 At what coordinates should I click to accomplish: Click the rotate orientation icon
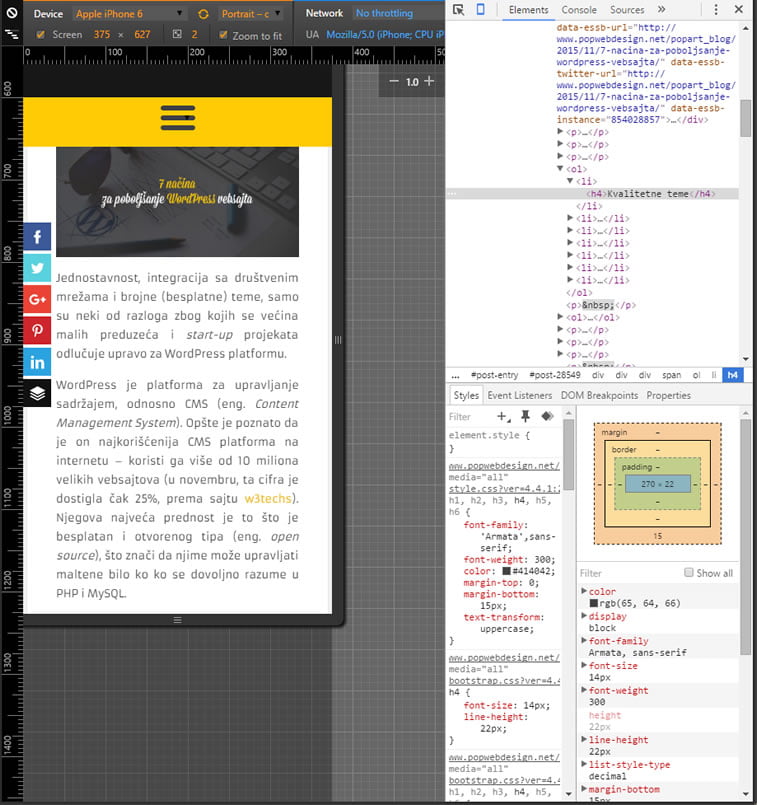203,14
